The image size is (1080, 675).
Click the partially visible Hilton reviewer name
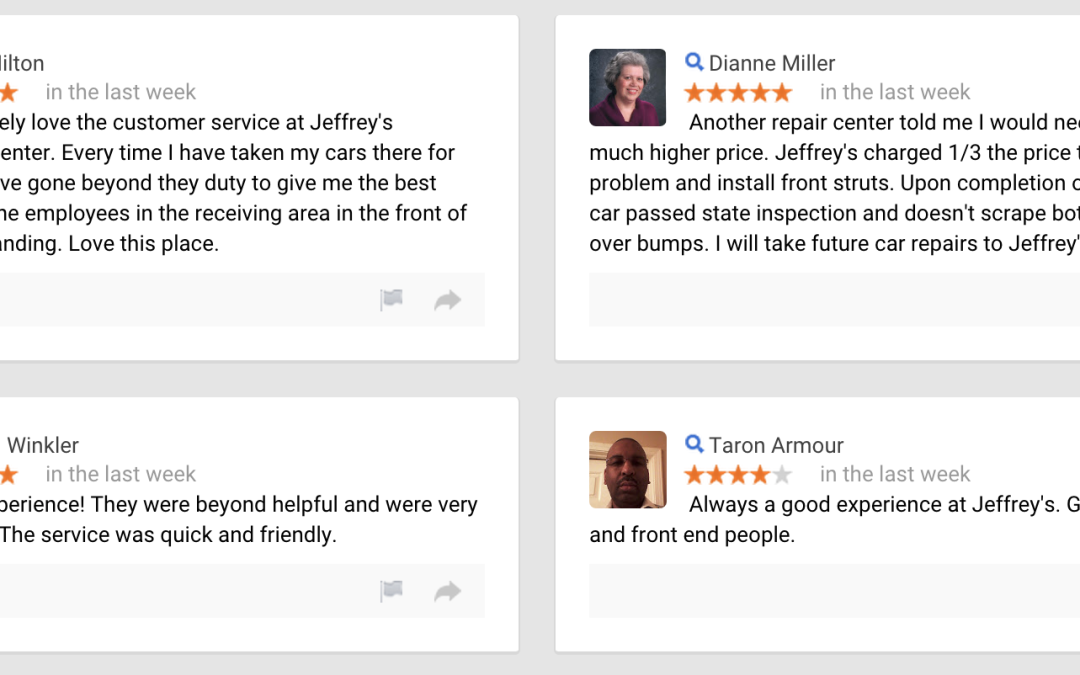22,63
